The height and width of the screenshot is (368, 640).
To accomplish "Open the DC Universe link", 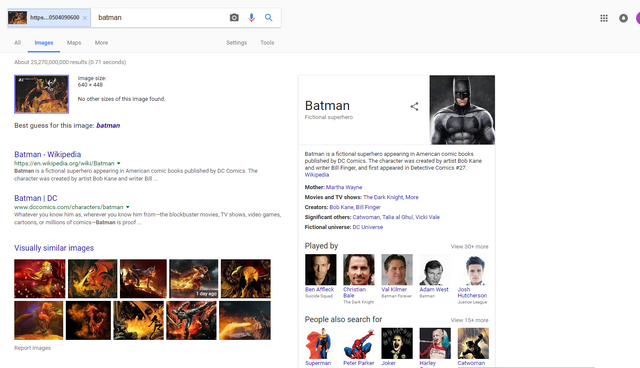I will (x=368, y=227).
